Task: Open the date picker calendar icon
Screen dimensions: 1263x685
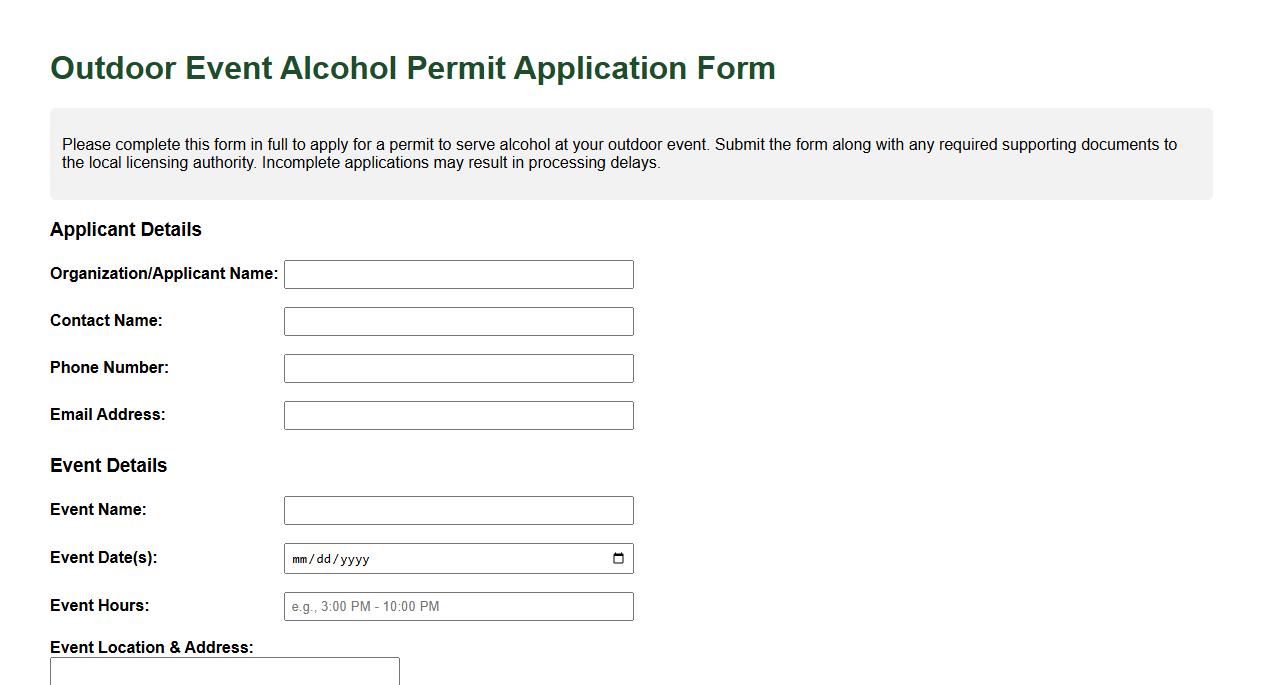Action: (x=620, y=558)
